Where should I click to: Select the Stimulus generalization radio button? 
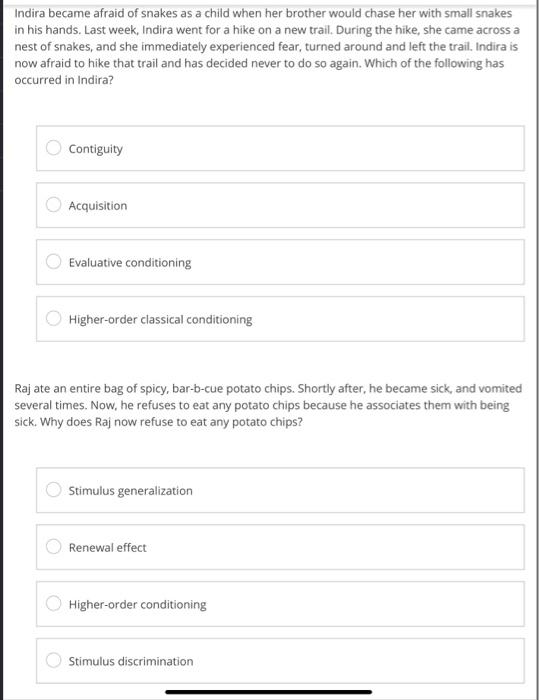[54, 490]
